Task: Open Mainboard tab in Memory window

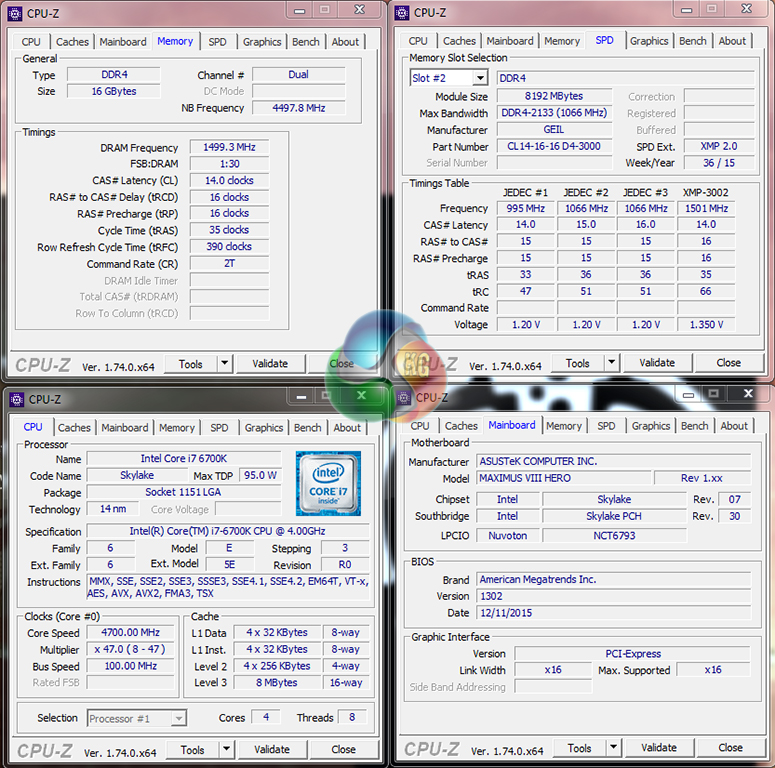Action: (x=123, y=42)
